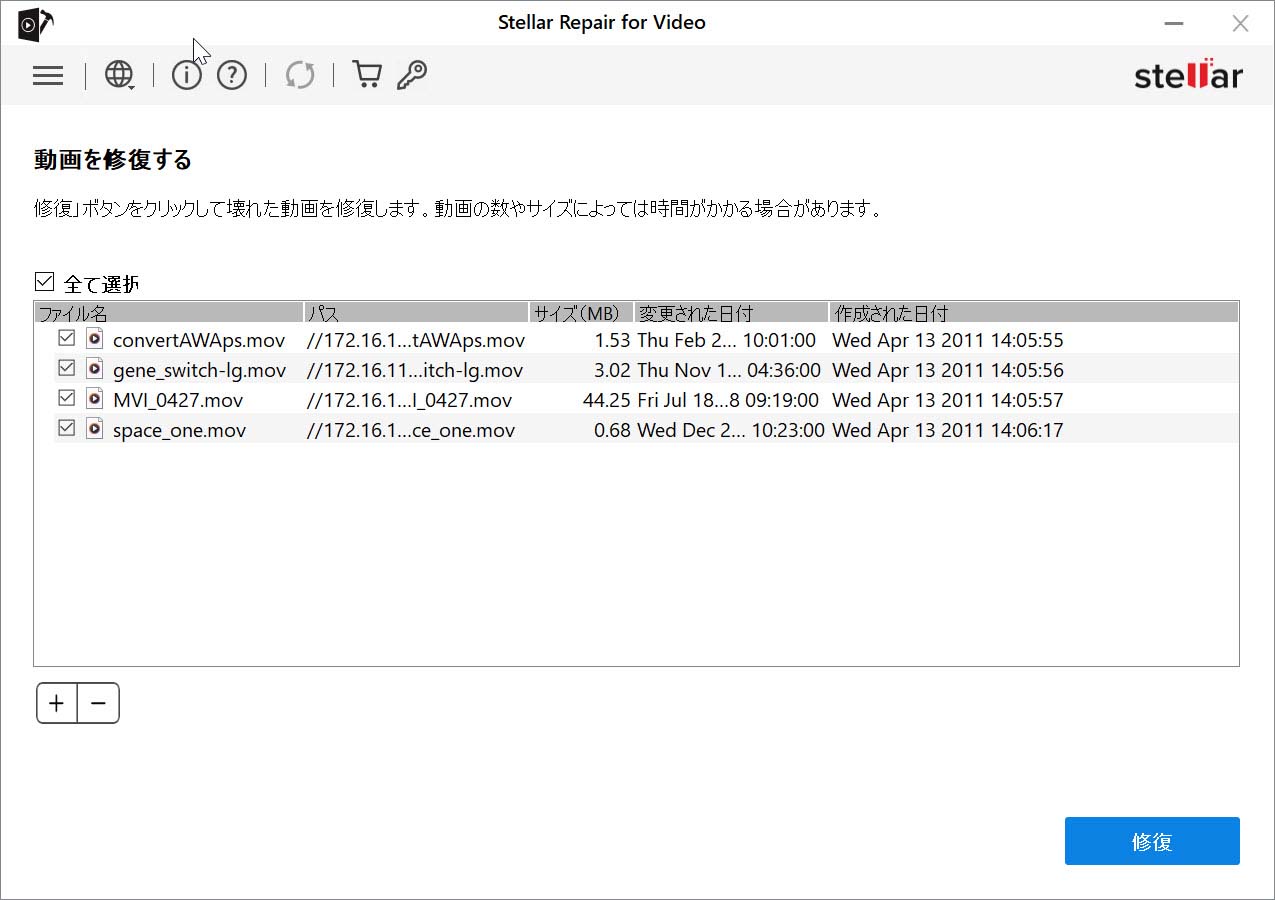Click the MVI_0427.mov video file icon
The width and height of the screenshot is (1275, 900).
tap(94, 399)
